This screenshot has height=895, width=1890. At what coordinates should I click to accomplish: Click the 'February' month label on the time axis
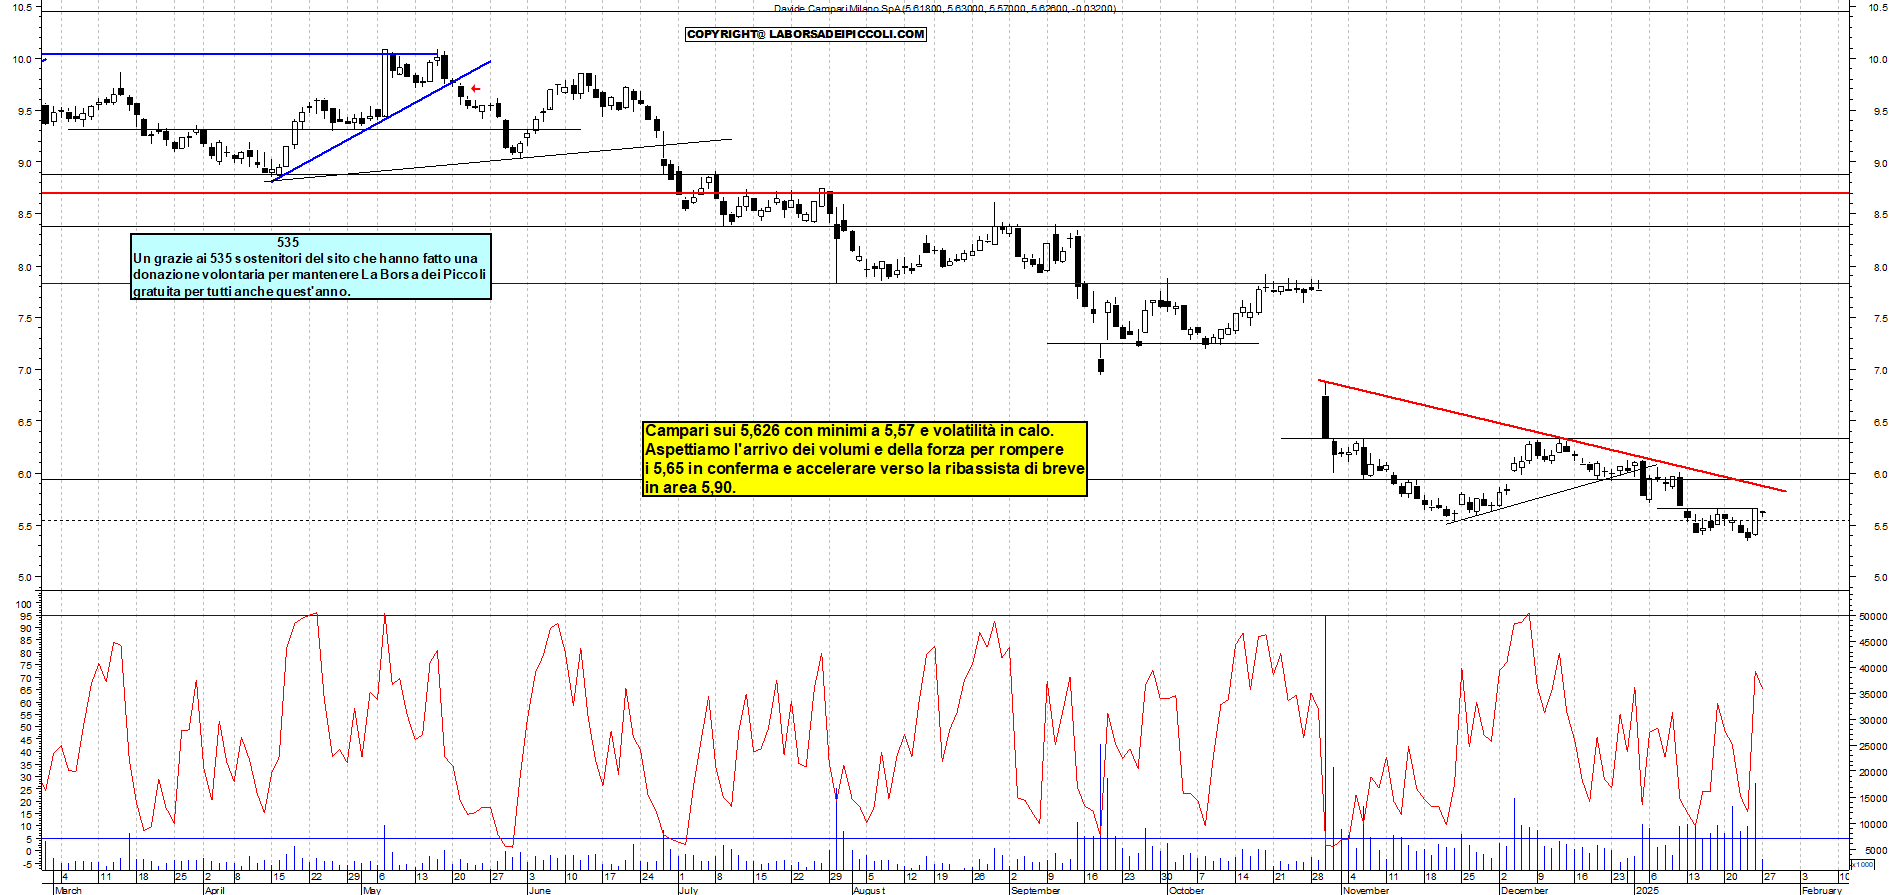1821,890
